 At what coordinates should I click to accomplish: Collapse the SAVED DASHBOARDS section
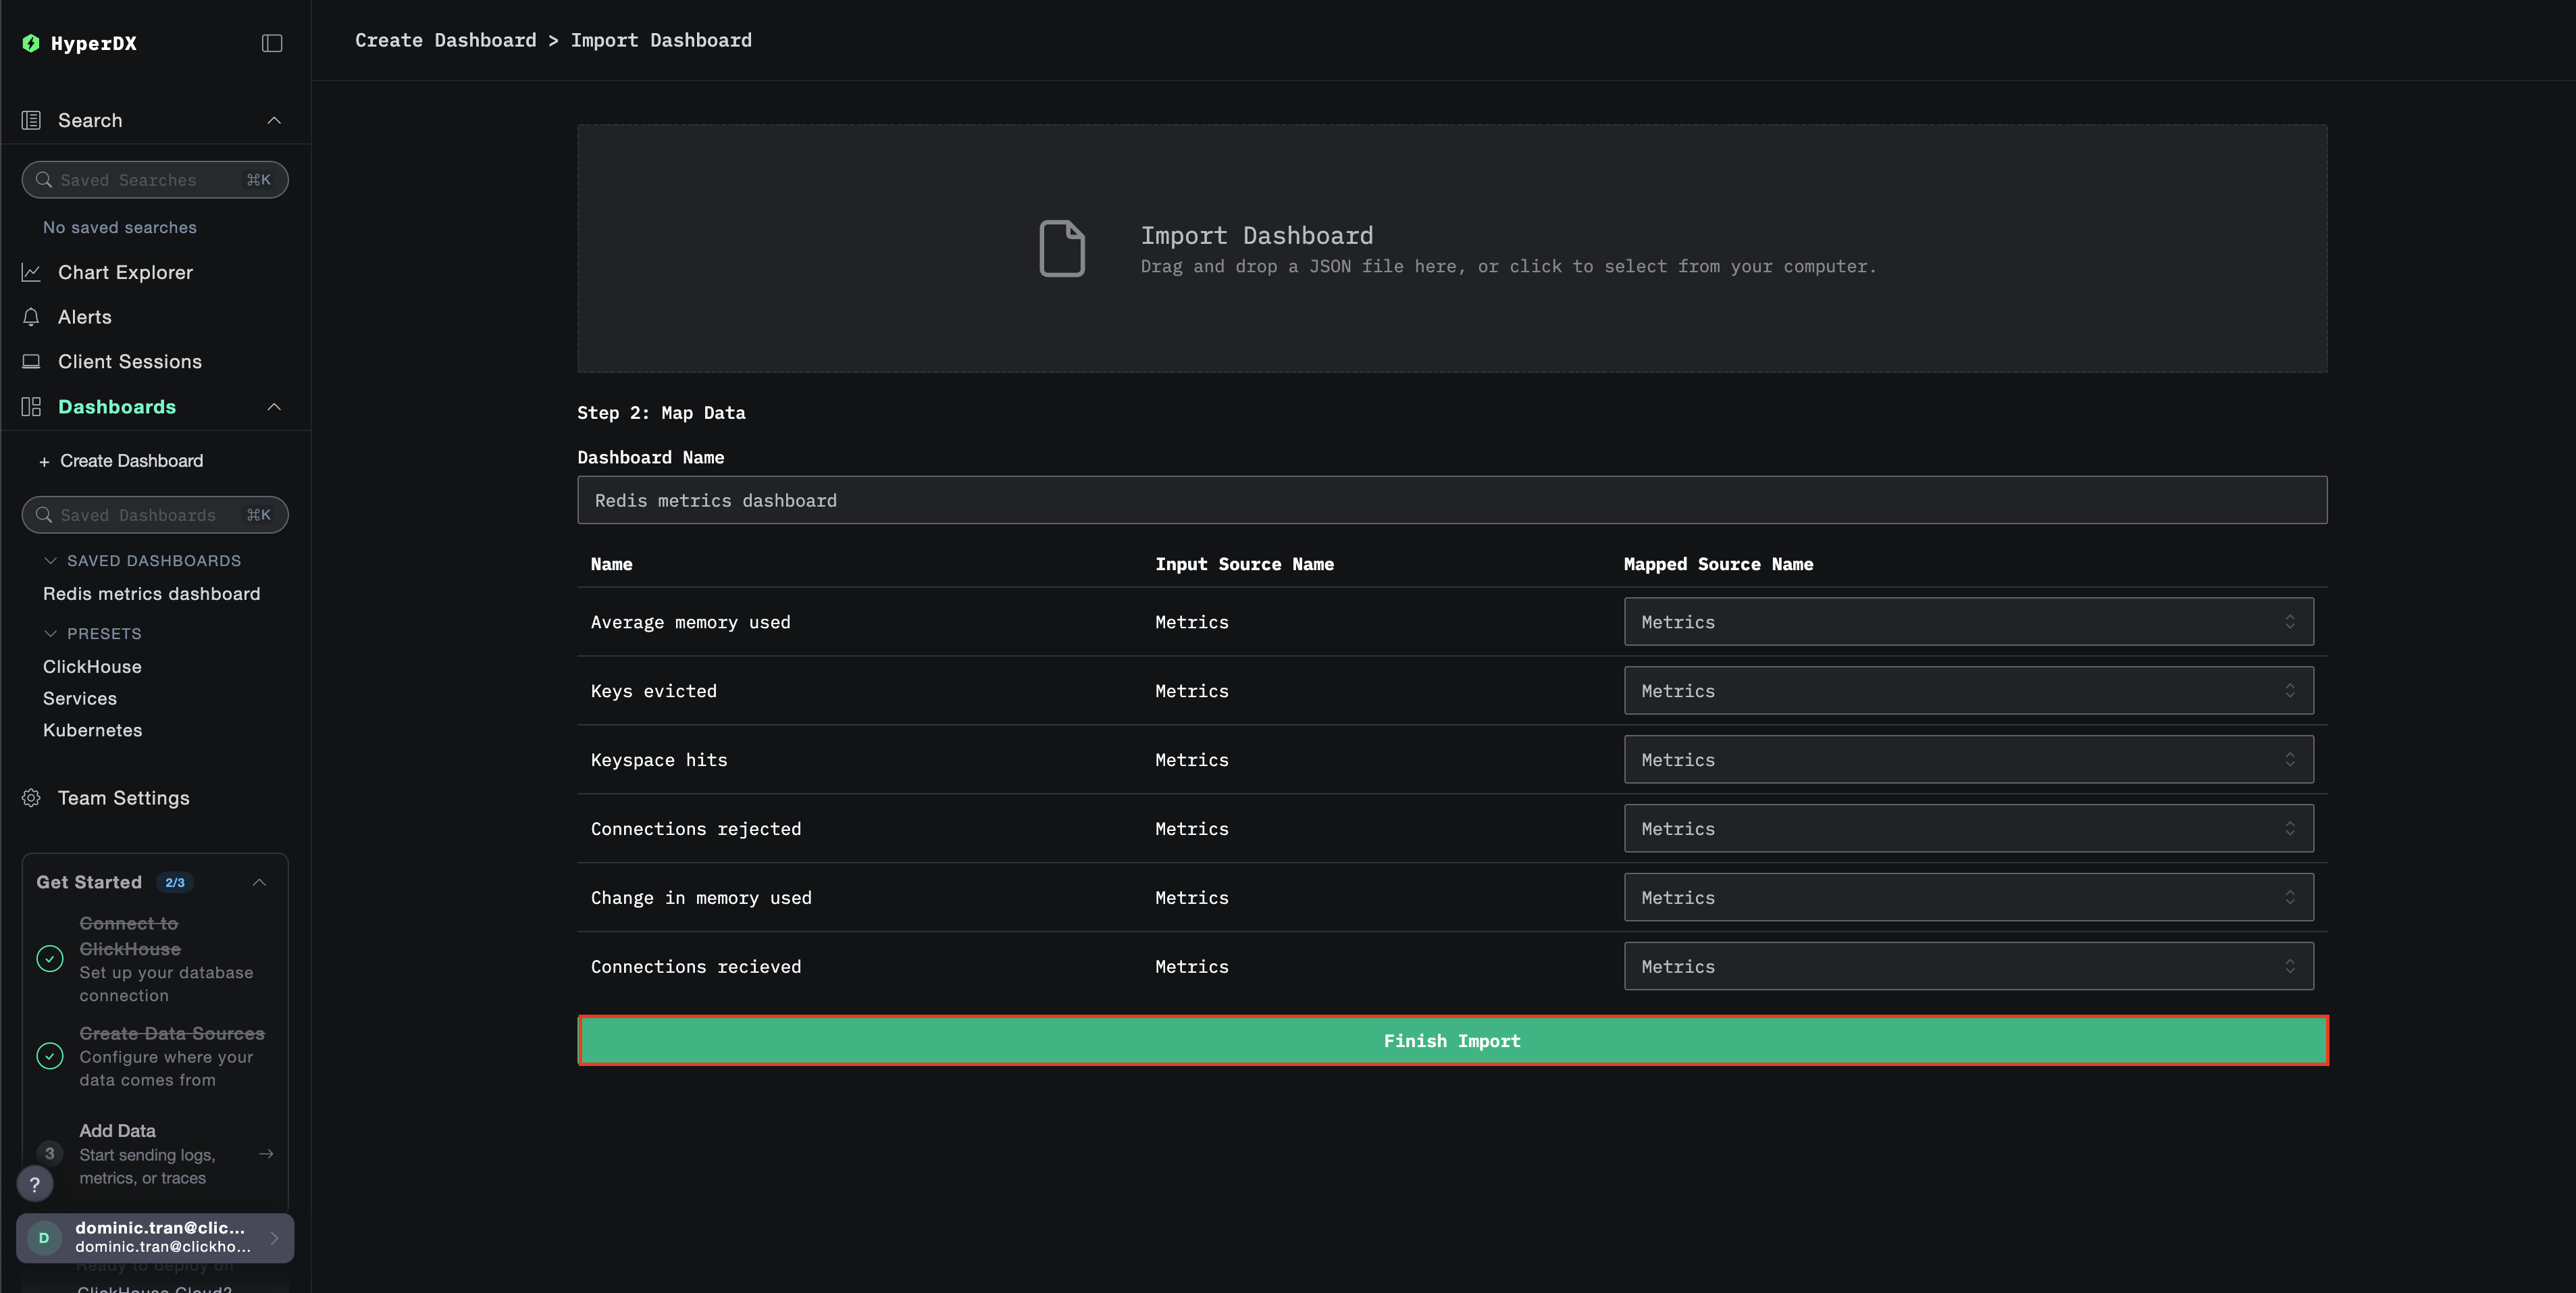50,560
